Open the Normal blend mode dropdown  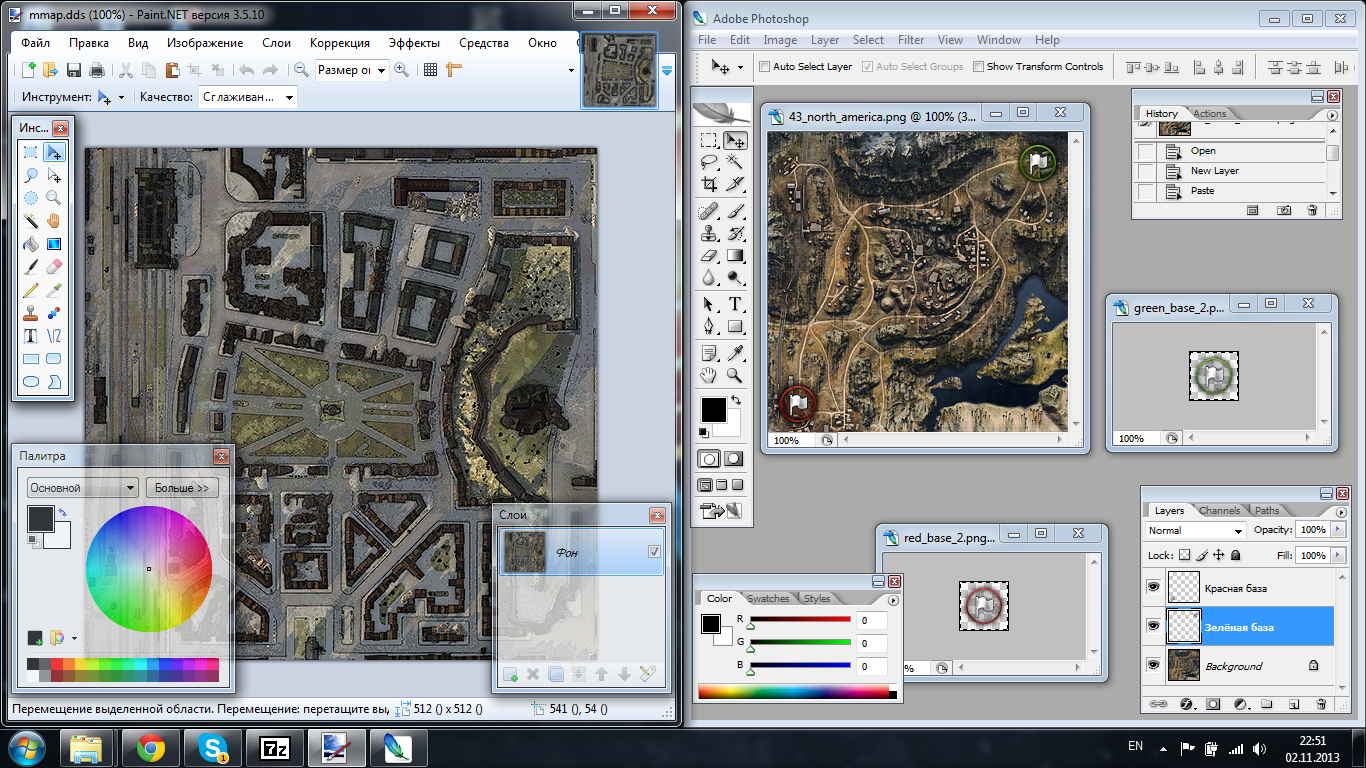(x=1196, y=530)
